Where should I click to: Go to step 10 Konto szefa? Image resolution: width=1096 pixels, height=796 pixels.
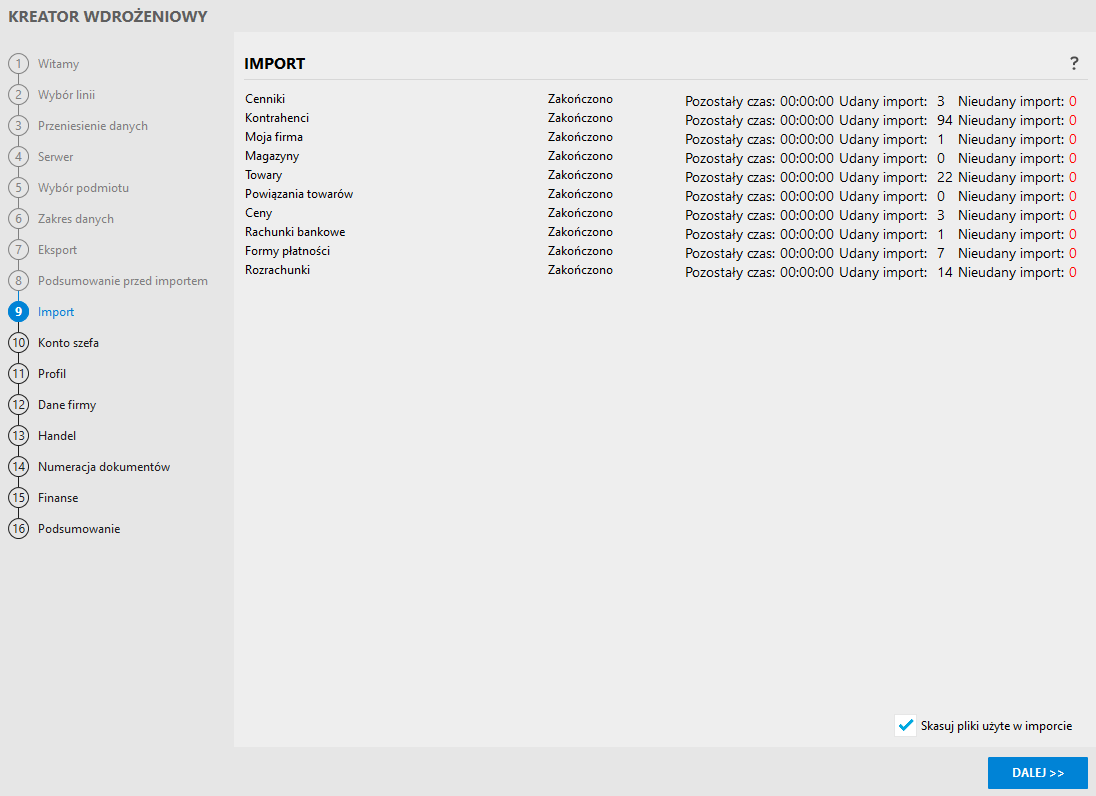coord(54,342)
